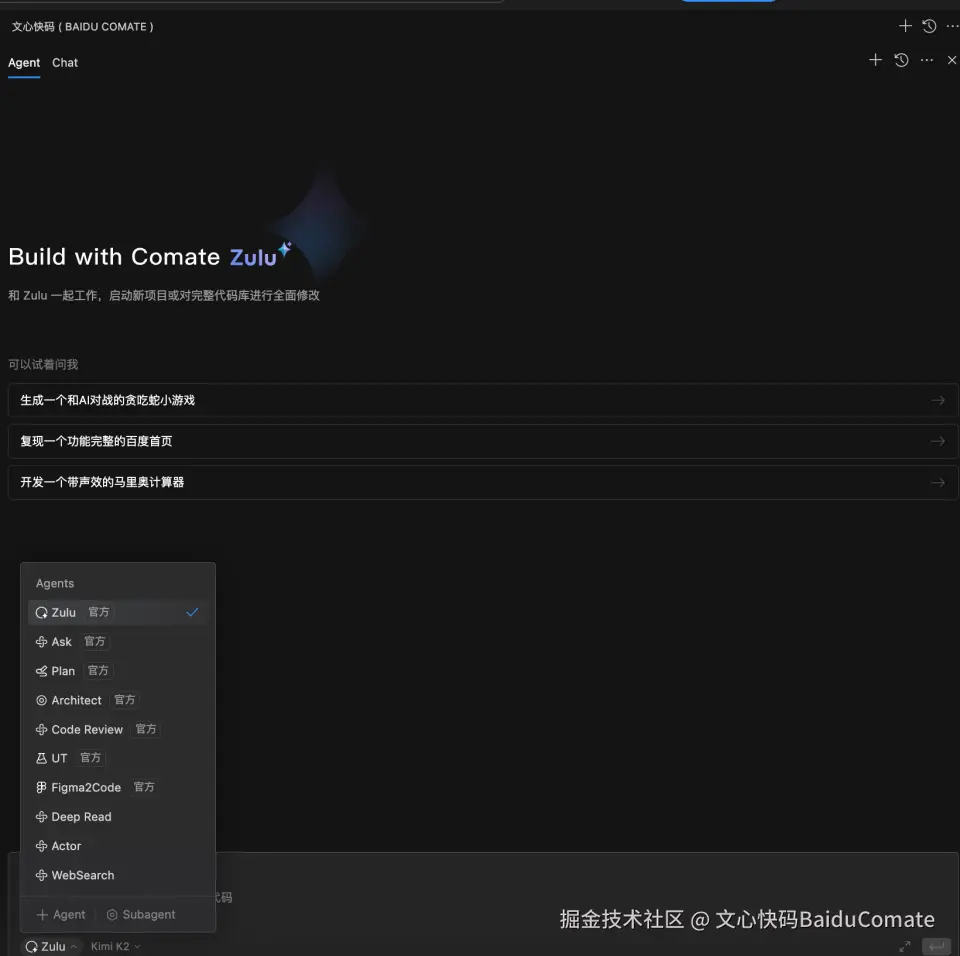Select the UT agent
The image size is (960, 956).
pos(118,758)
